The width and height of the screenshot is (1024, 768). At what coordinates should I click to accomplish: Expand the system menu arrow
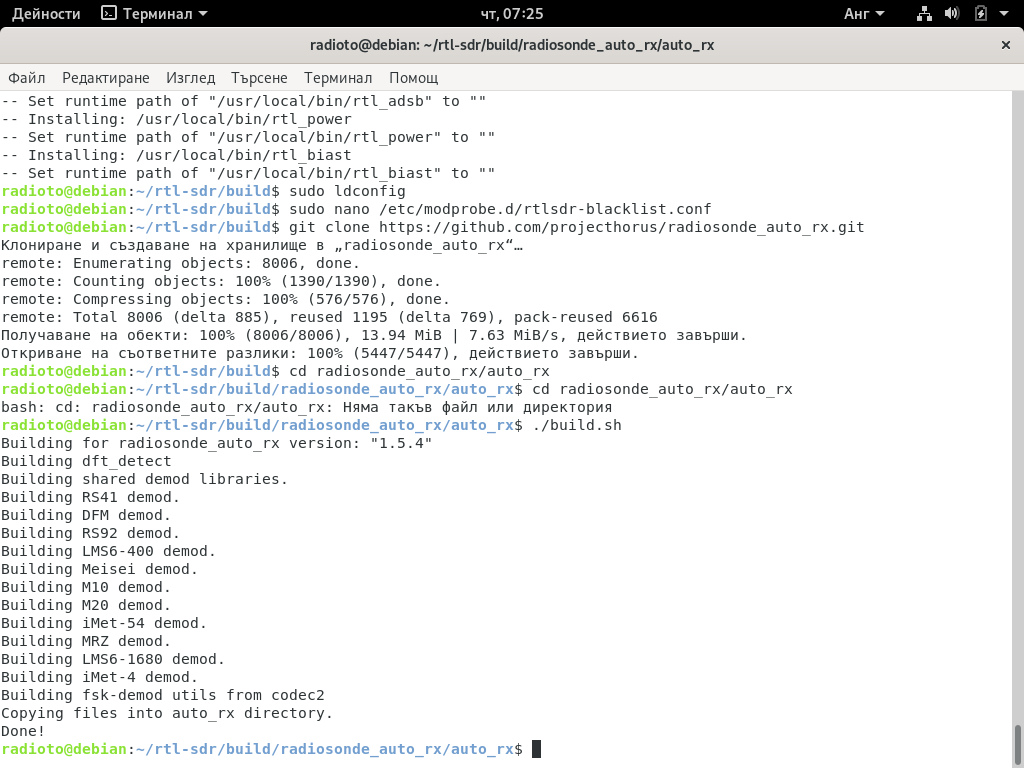1004,14
